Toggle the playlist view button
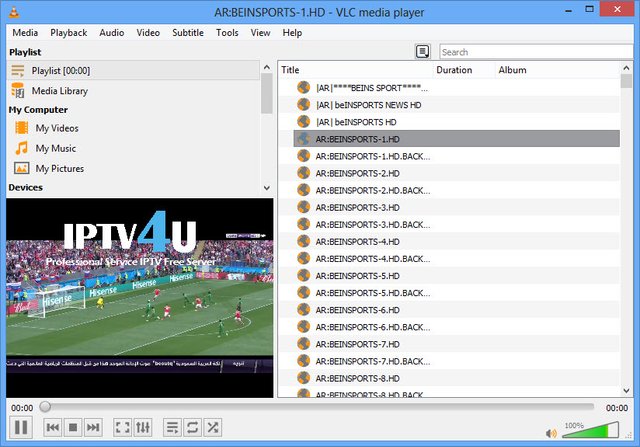Image resolution: width=640 pixels, height=447 pixels. [172, 427]
